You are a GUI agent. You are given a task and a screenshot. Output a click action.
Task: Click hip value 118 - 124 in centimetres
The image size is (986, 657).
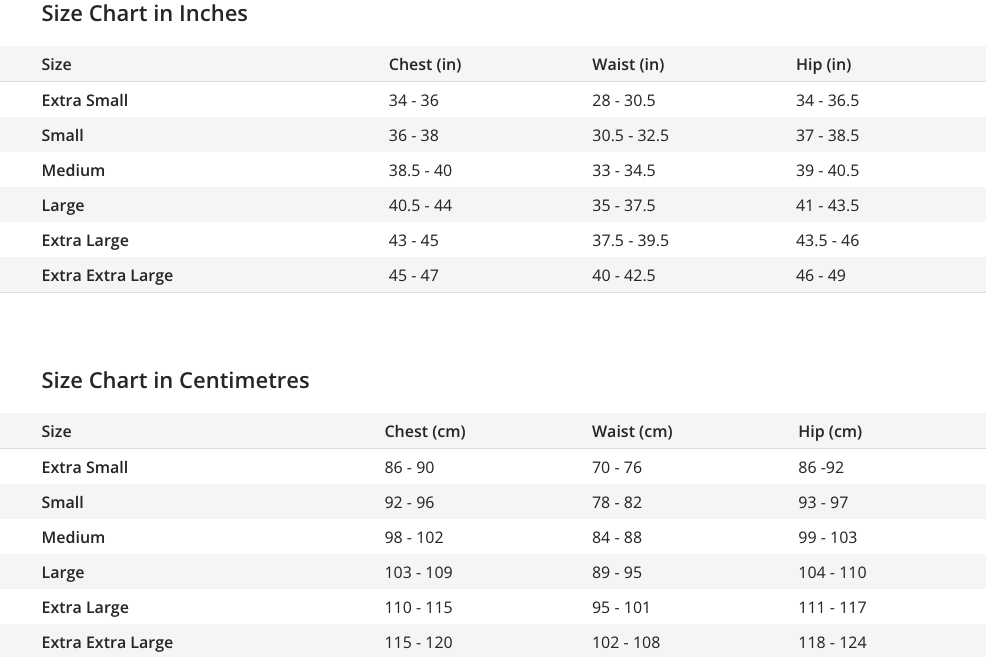point(833,643)
